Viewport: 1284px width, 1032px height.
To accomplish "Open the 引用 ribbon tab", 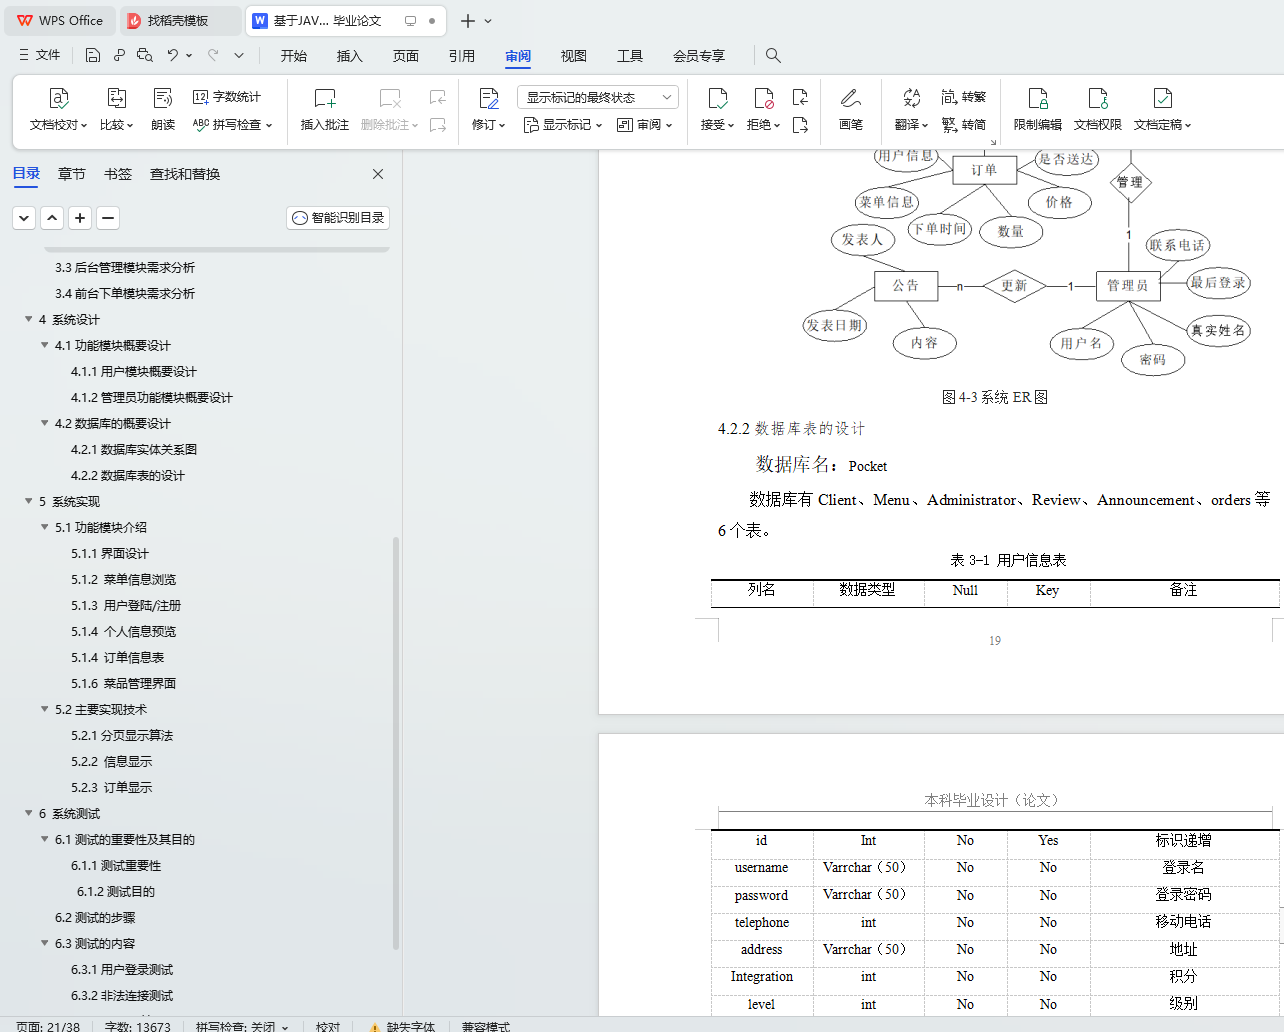I will coord(462,56).
